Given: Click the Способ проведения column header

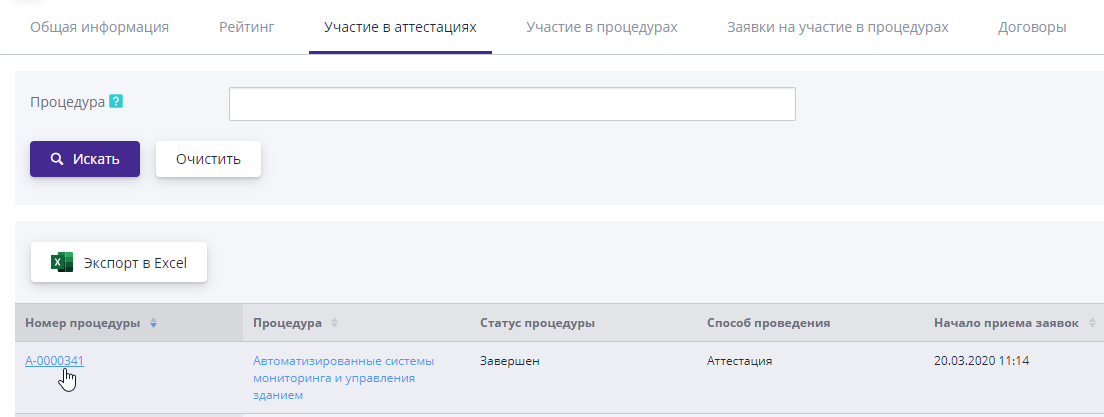Looking at the screenshot, I should [x=768, y=323].
